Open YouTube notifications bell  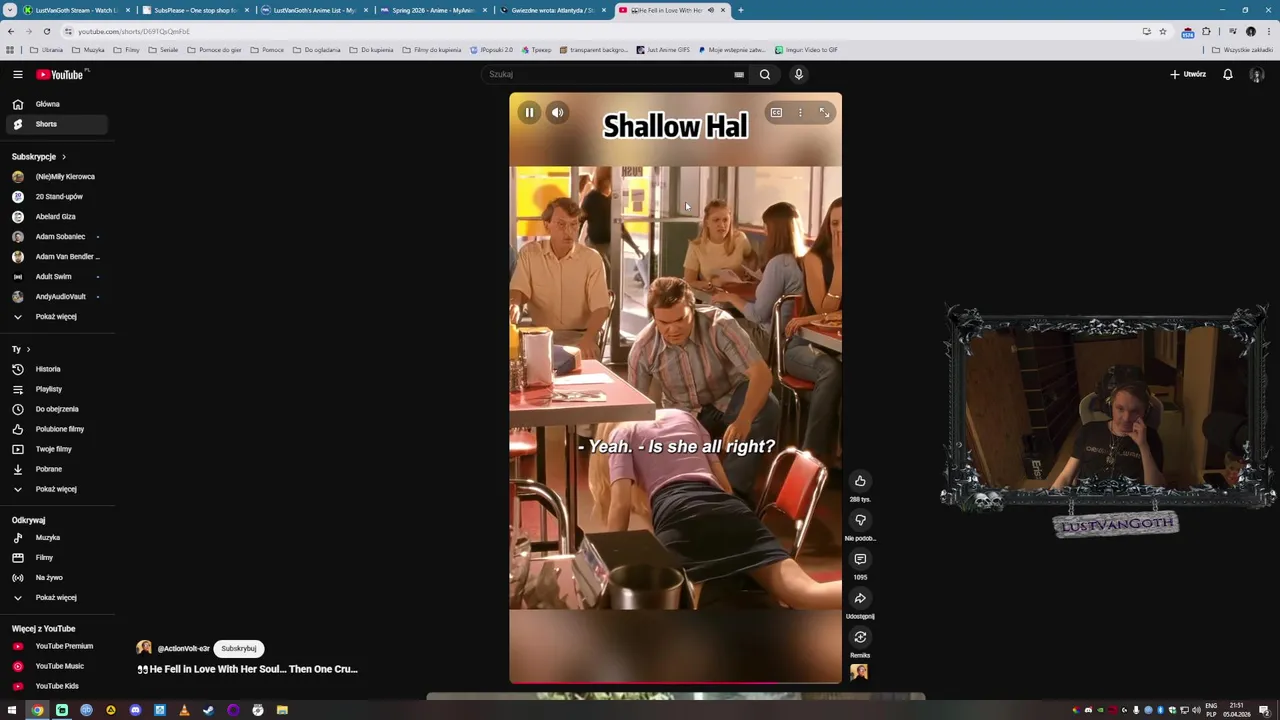1228,74
